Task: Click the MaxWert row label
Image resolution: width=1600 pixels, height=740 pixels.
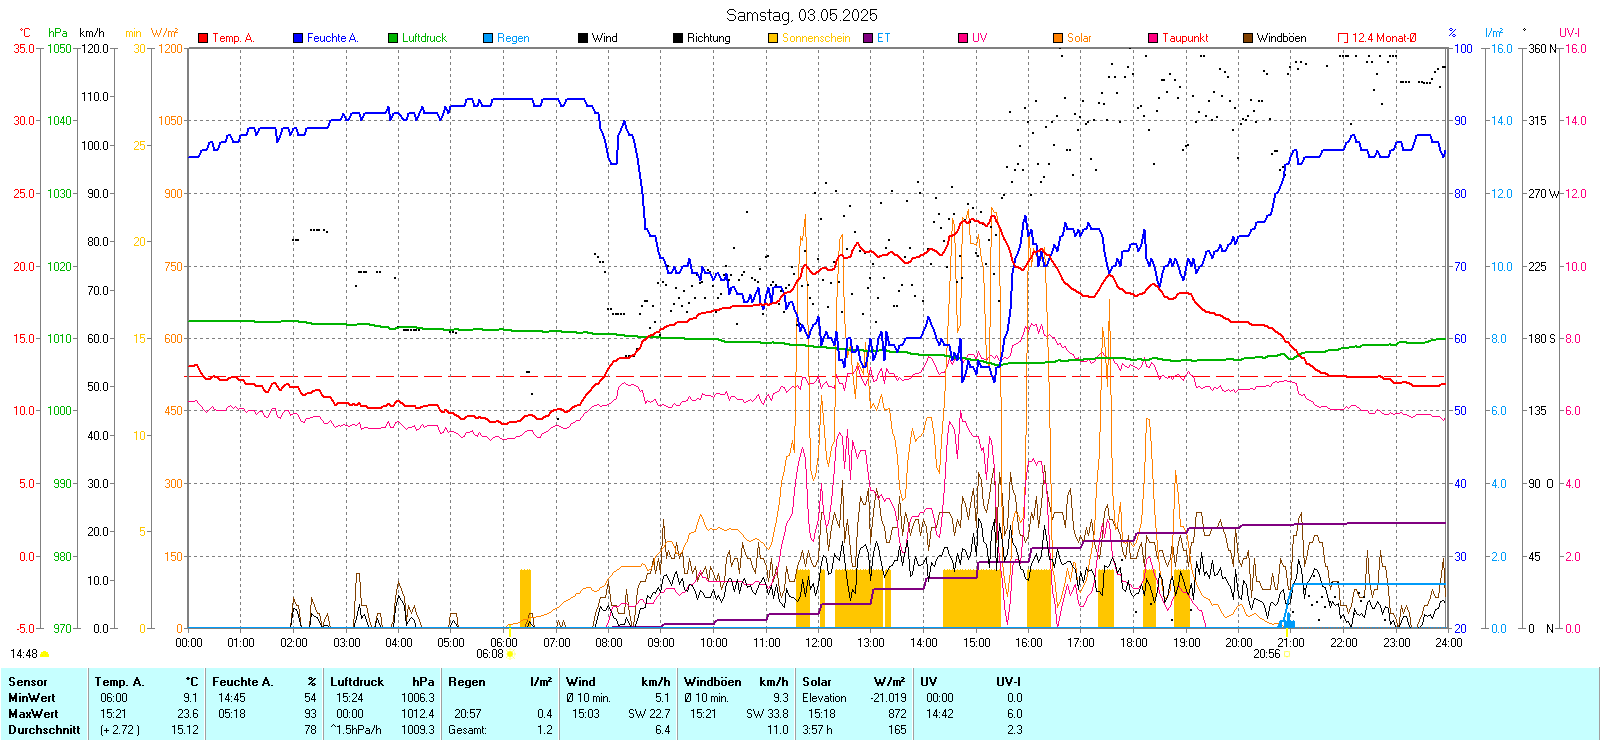Action: tap(33, 714)
